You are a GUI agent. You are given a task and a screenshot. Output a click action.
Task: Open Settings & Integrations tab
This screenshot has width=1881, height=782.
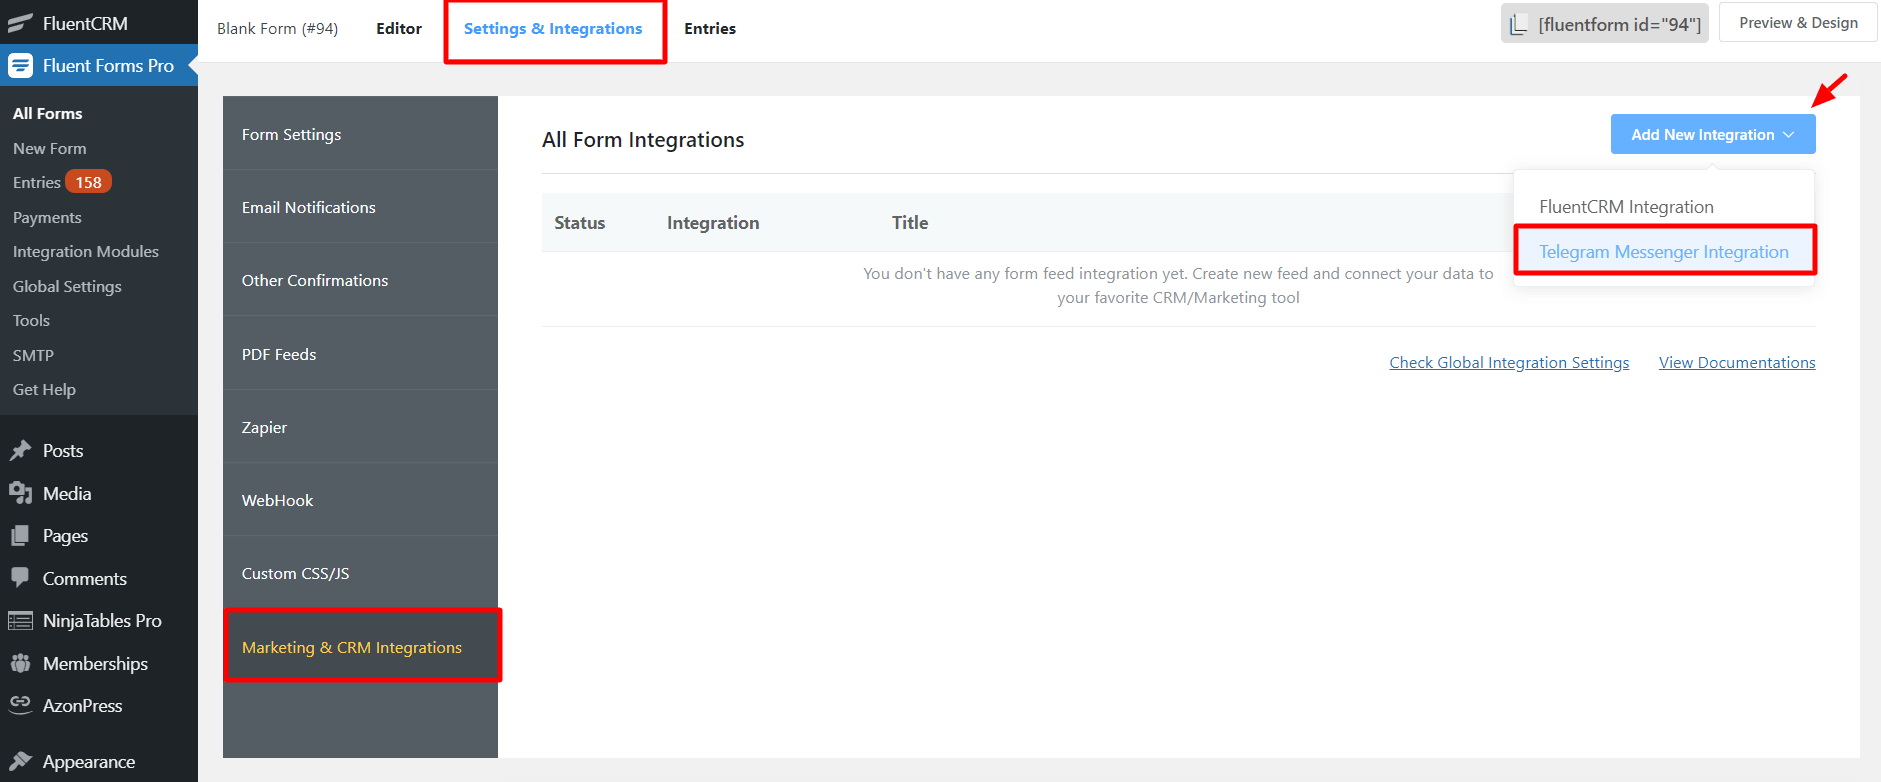click(553, 29)
